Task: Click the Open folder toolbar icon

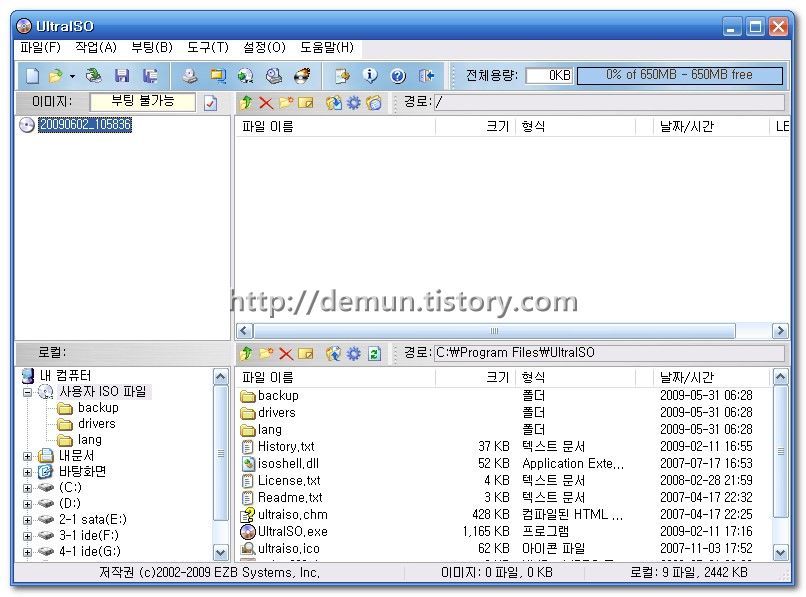Action: click(x=56, y=75)
